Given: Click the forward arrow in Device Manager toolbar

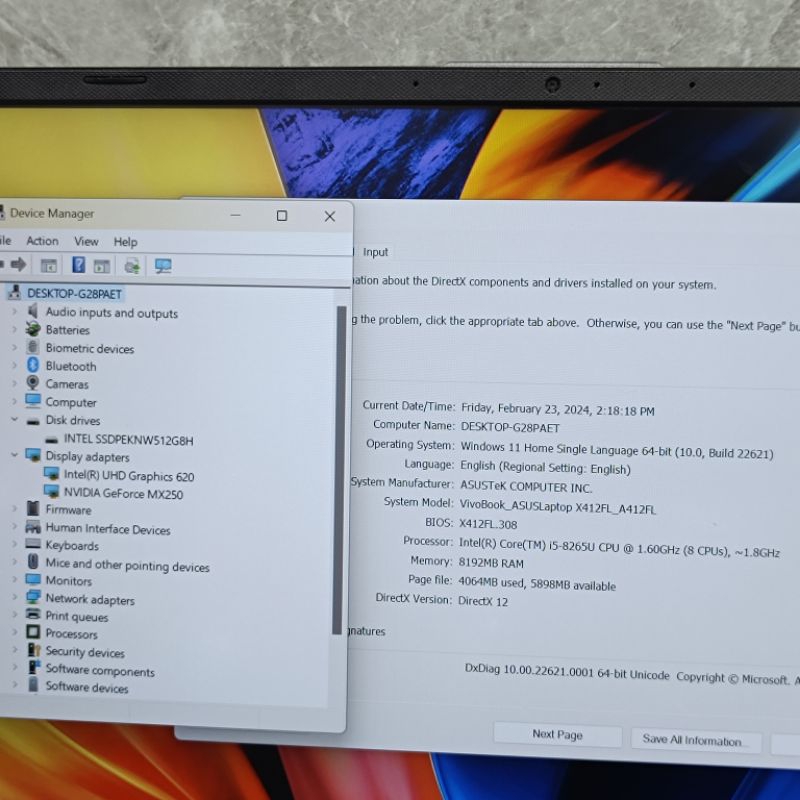Looking at the screenshot, I should (x=18, y=264).
